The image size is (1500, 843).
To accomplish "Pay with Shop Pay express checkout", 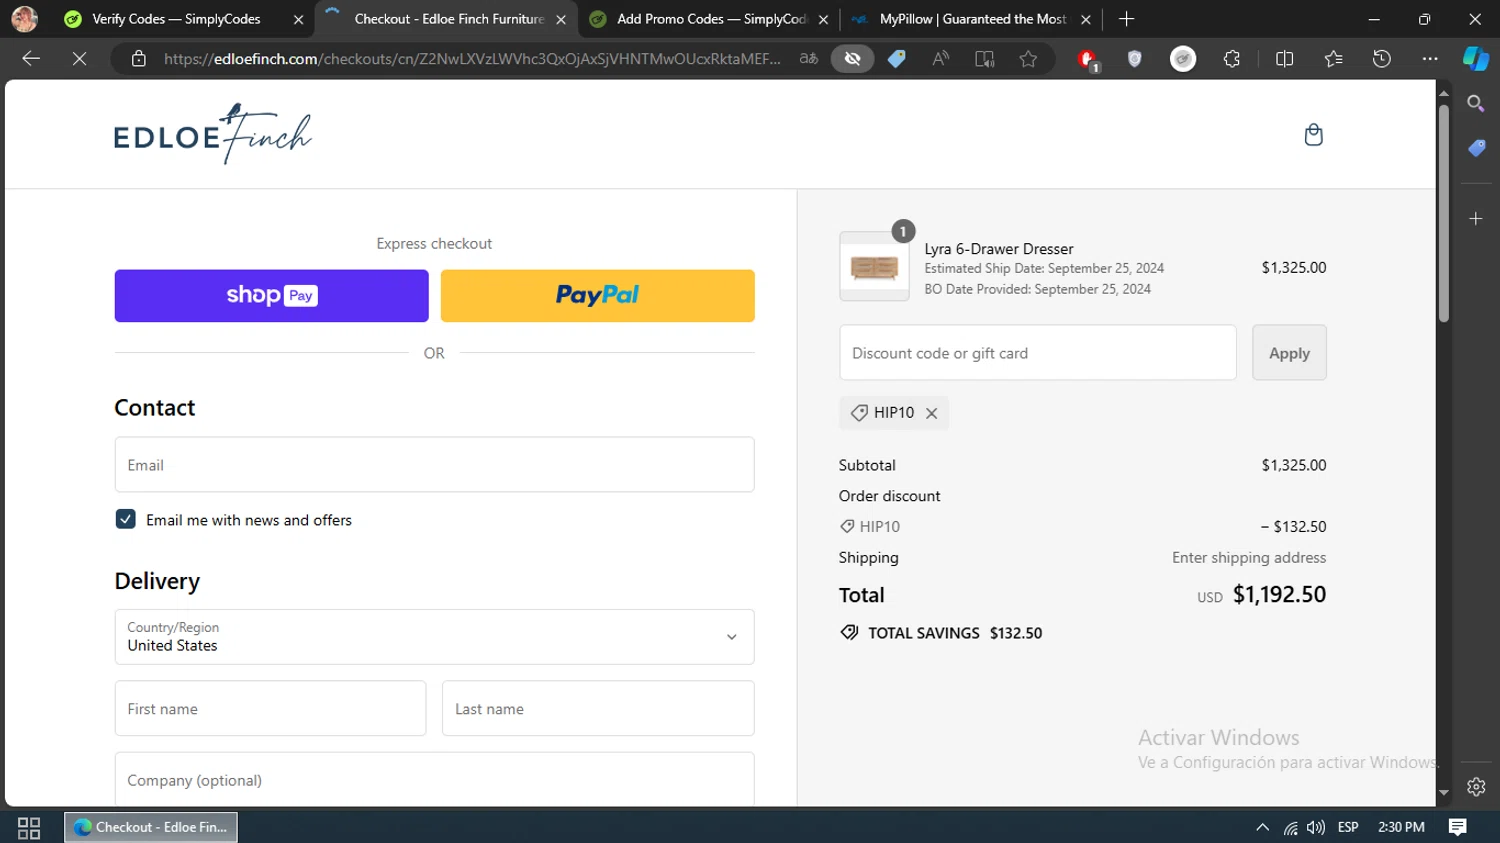I will (271, 296).
